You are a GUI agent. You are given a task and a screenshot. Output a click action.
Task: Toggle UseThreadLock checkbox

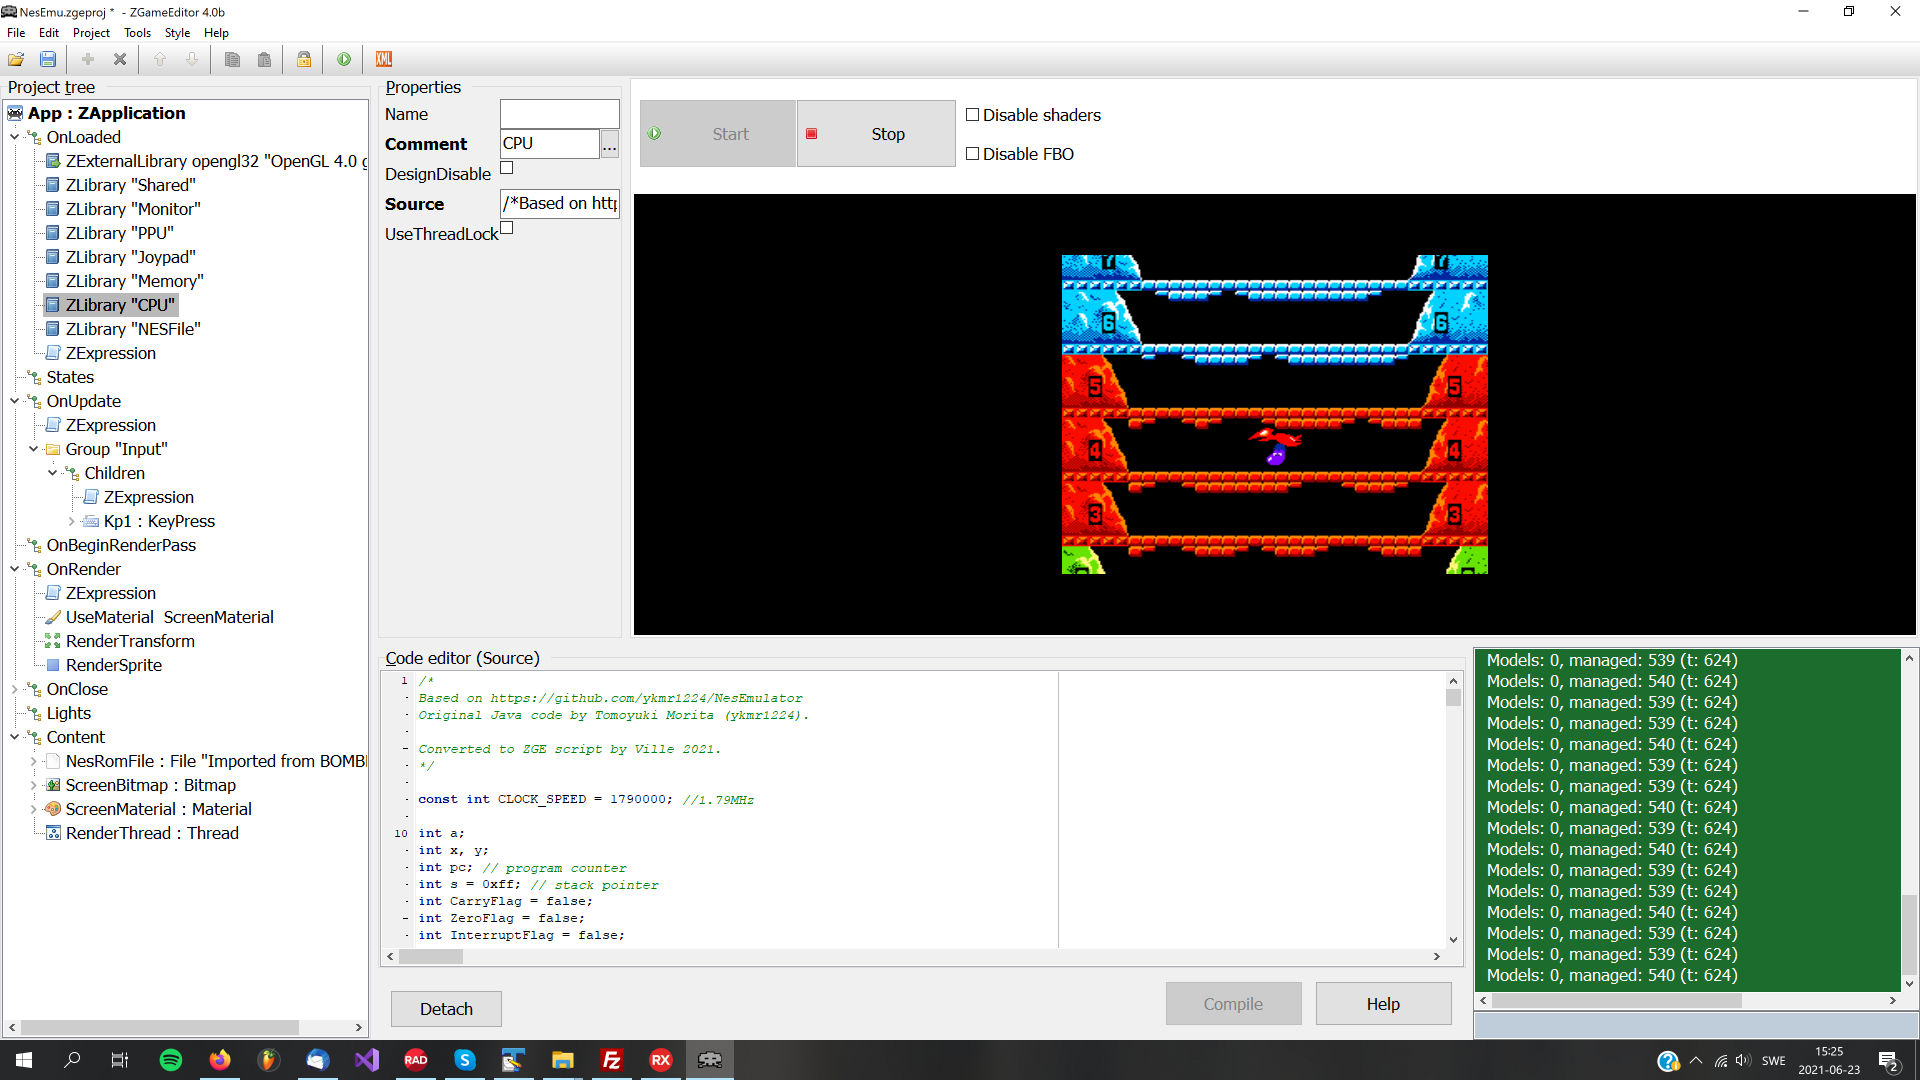[507, 228]
